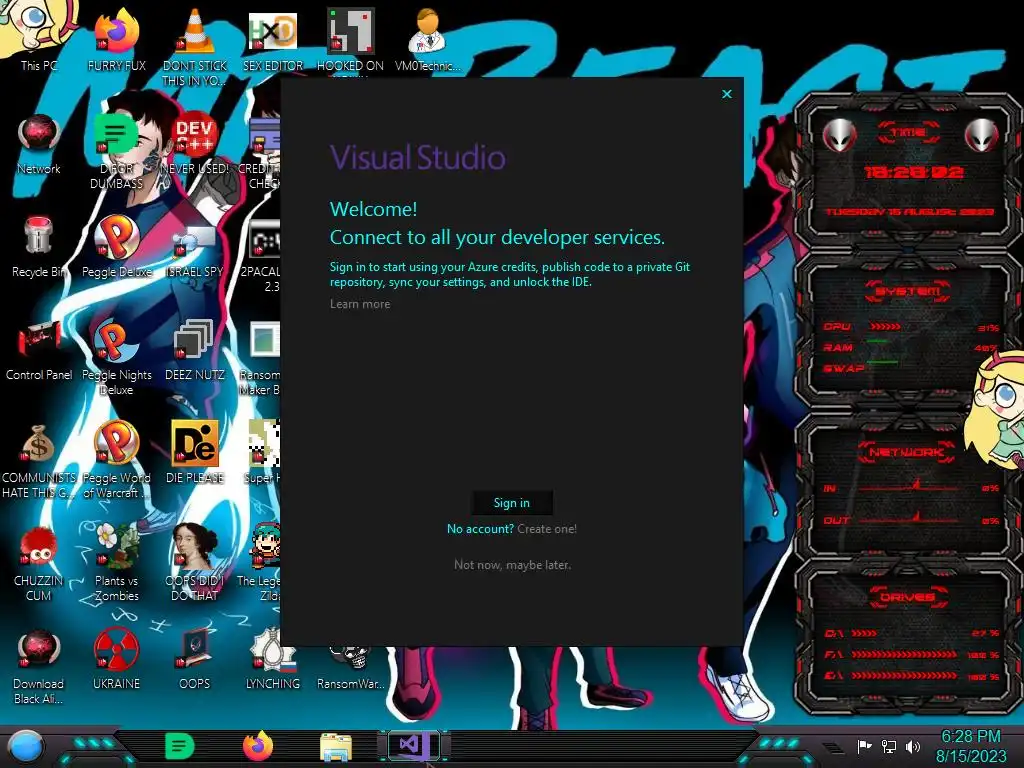Click the NETWORK widget panel header

[907, 452]
